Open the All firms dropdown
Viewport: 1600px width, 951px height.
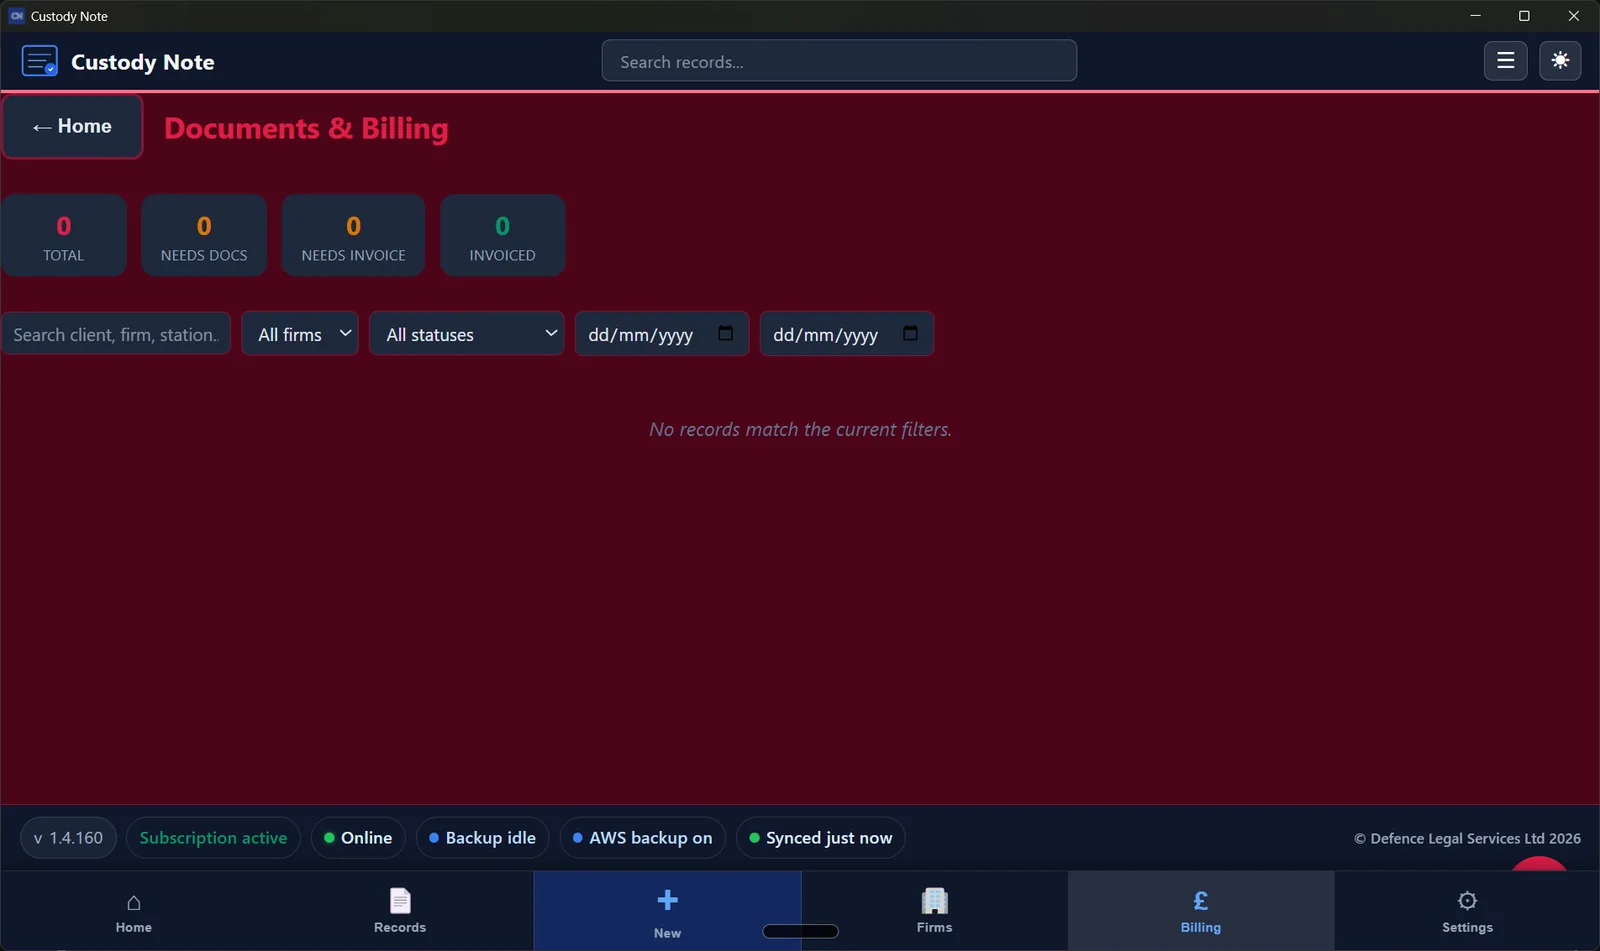coord(299,334)
